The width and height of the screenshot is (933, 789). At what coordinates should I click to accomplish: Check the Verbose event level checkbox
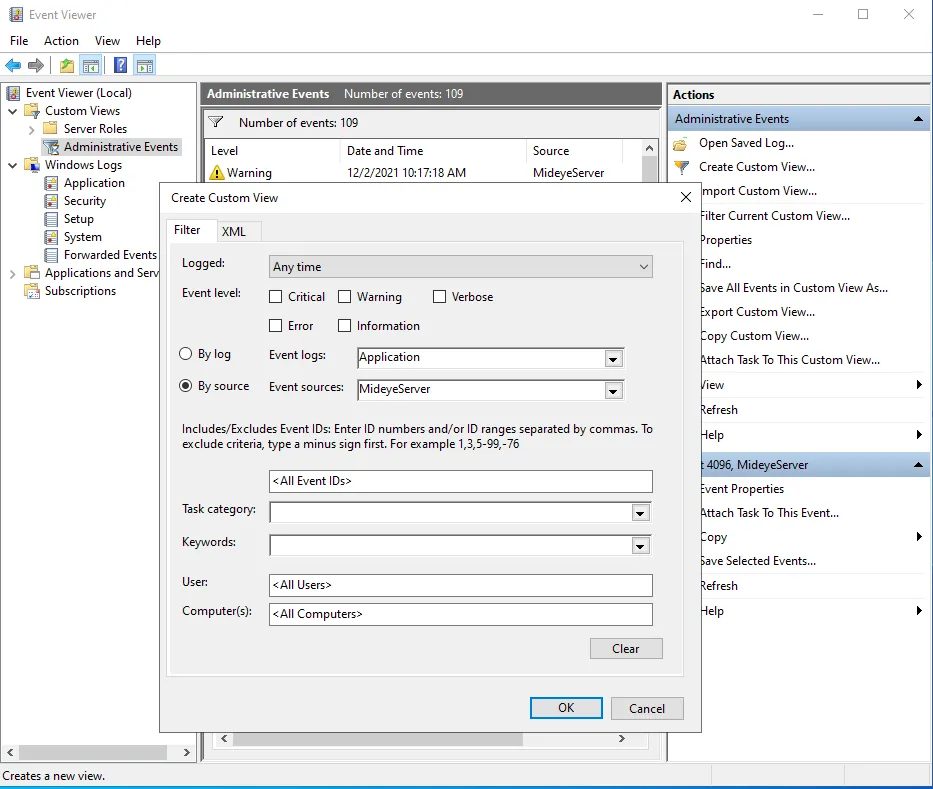coord(439,296)
